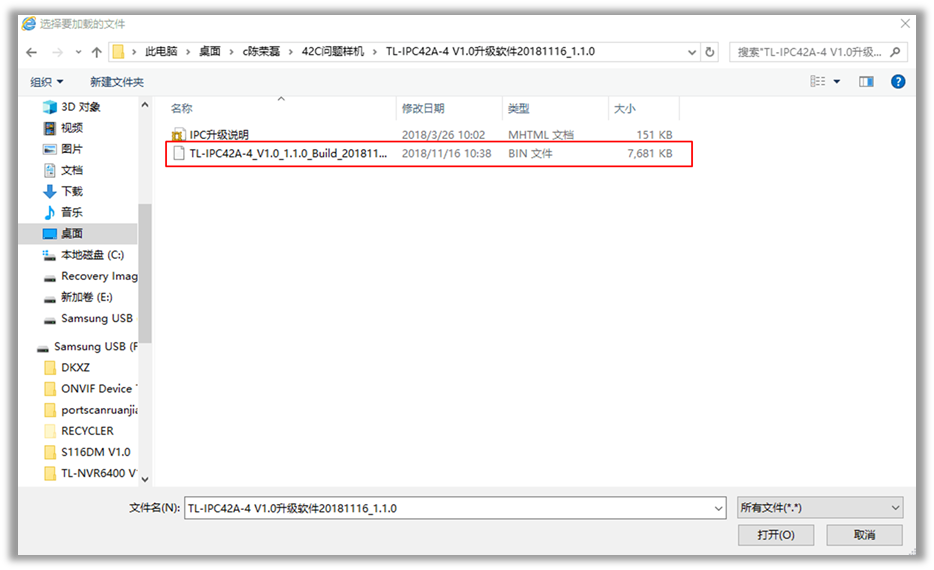Screen dimensions: 934x570
Task: Toggle the preview pane icon
Action: coord(866,82)
